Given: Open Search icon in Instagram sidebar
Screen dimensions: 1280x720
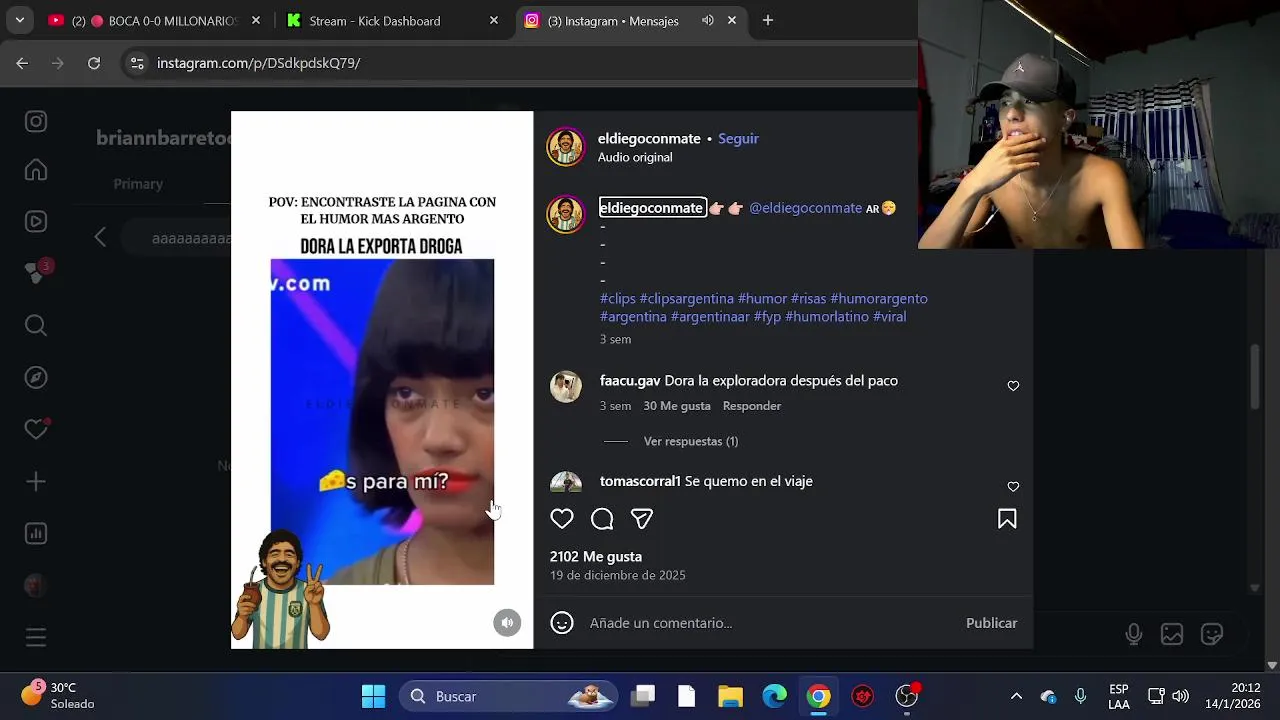Looking at the screenshot, I should [x=36, y=325].
